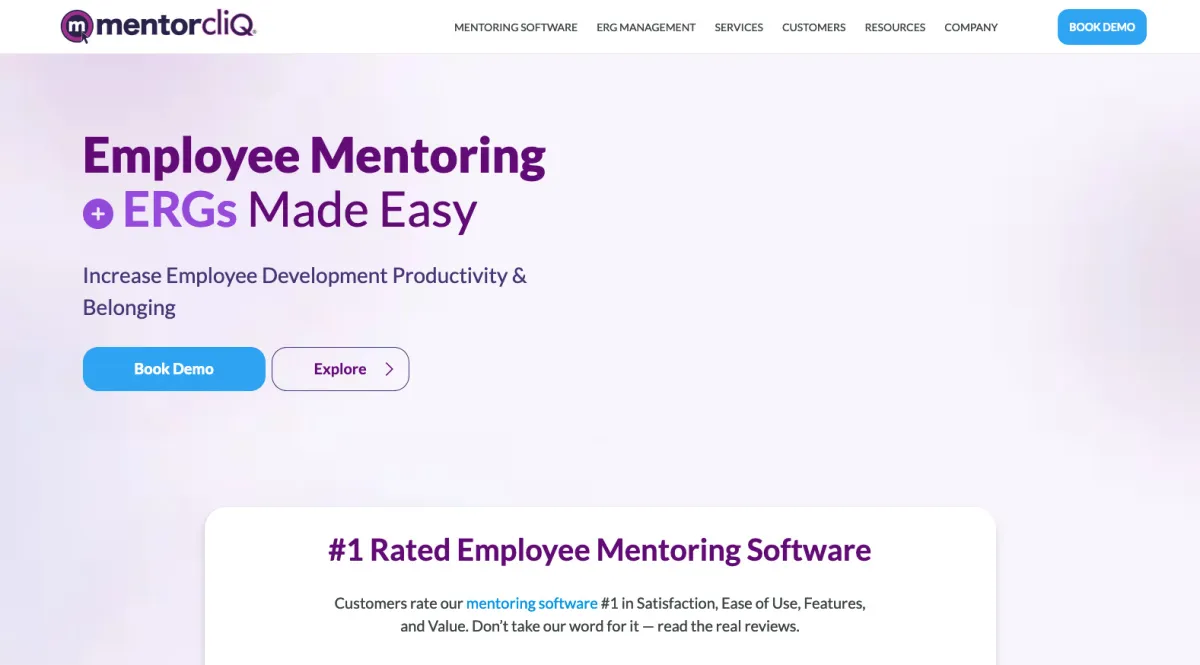
Task: Open the ERG Management dropdown
Action: click(x=645, y=27)
